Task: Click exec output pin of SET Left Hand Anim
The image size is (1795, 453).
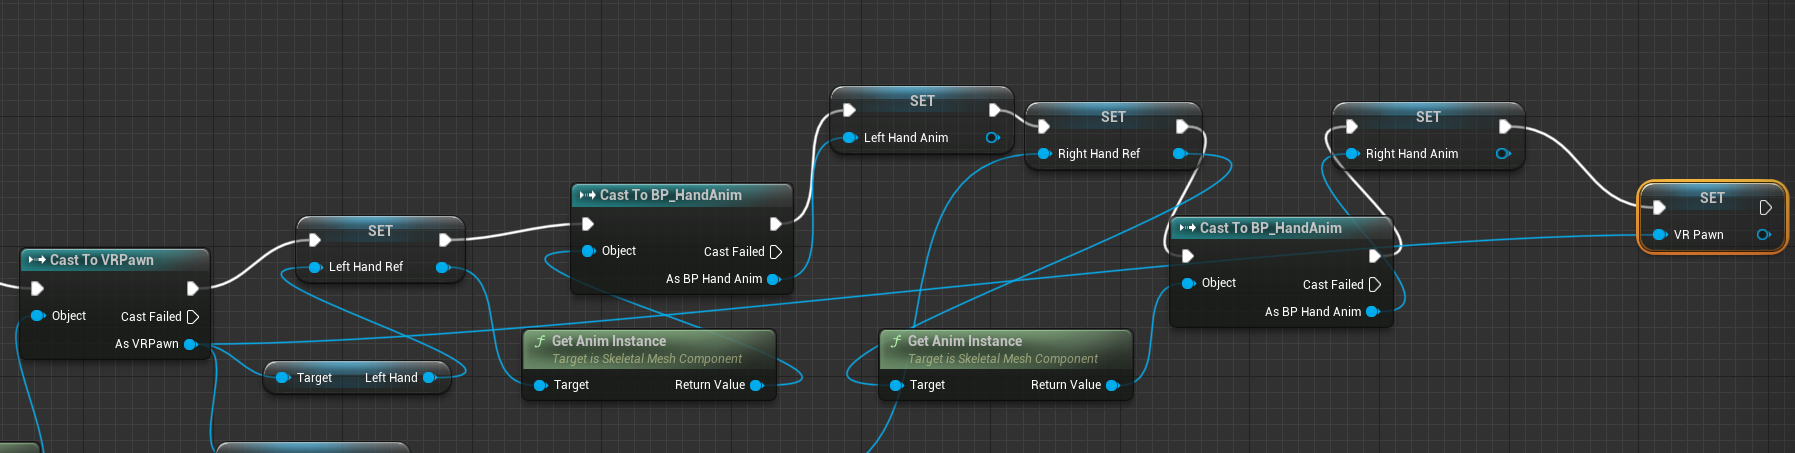Action: pos(994,110)
